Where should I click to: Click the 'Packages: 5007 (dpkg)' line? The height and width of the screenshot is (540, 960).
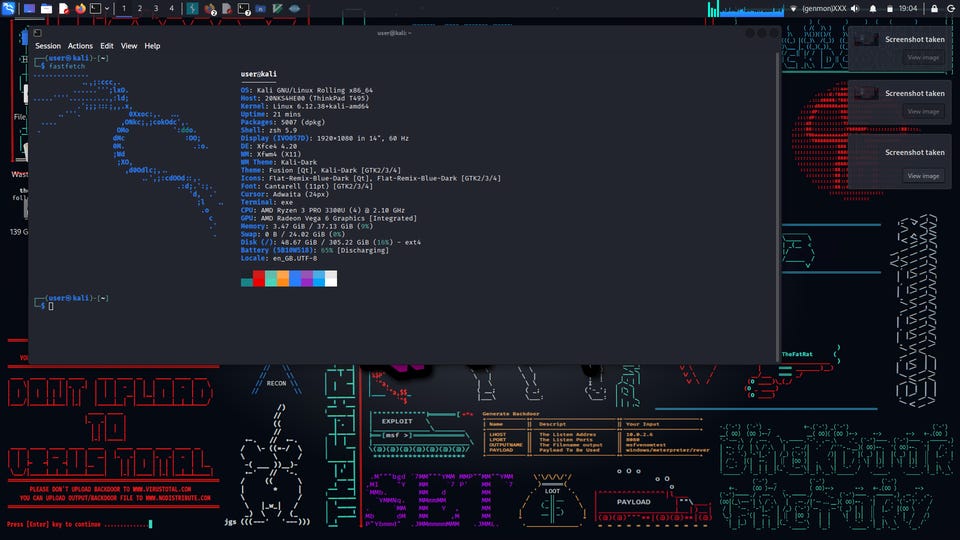click(283, 122)
